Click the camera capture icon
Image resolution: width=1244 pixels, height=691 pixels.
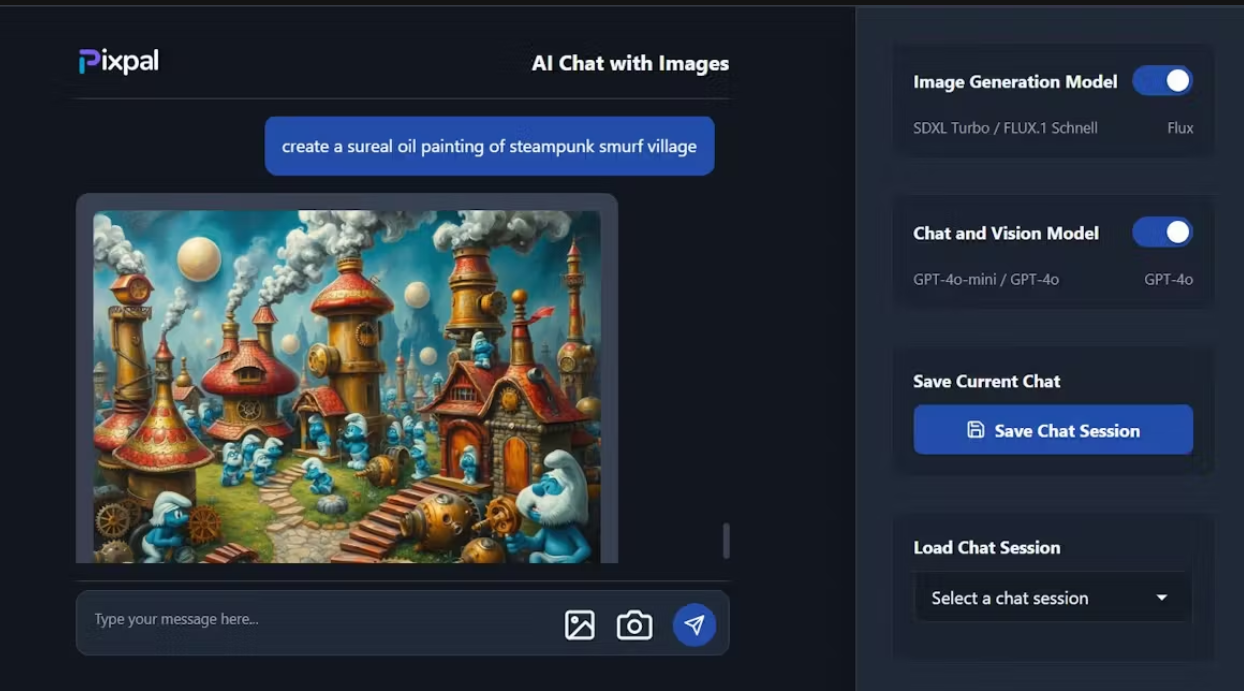click(x=634, y=625)
